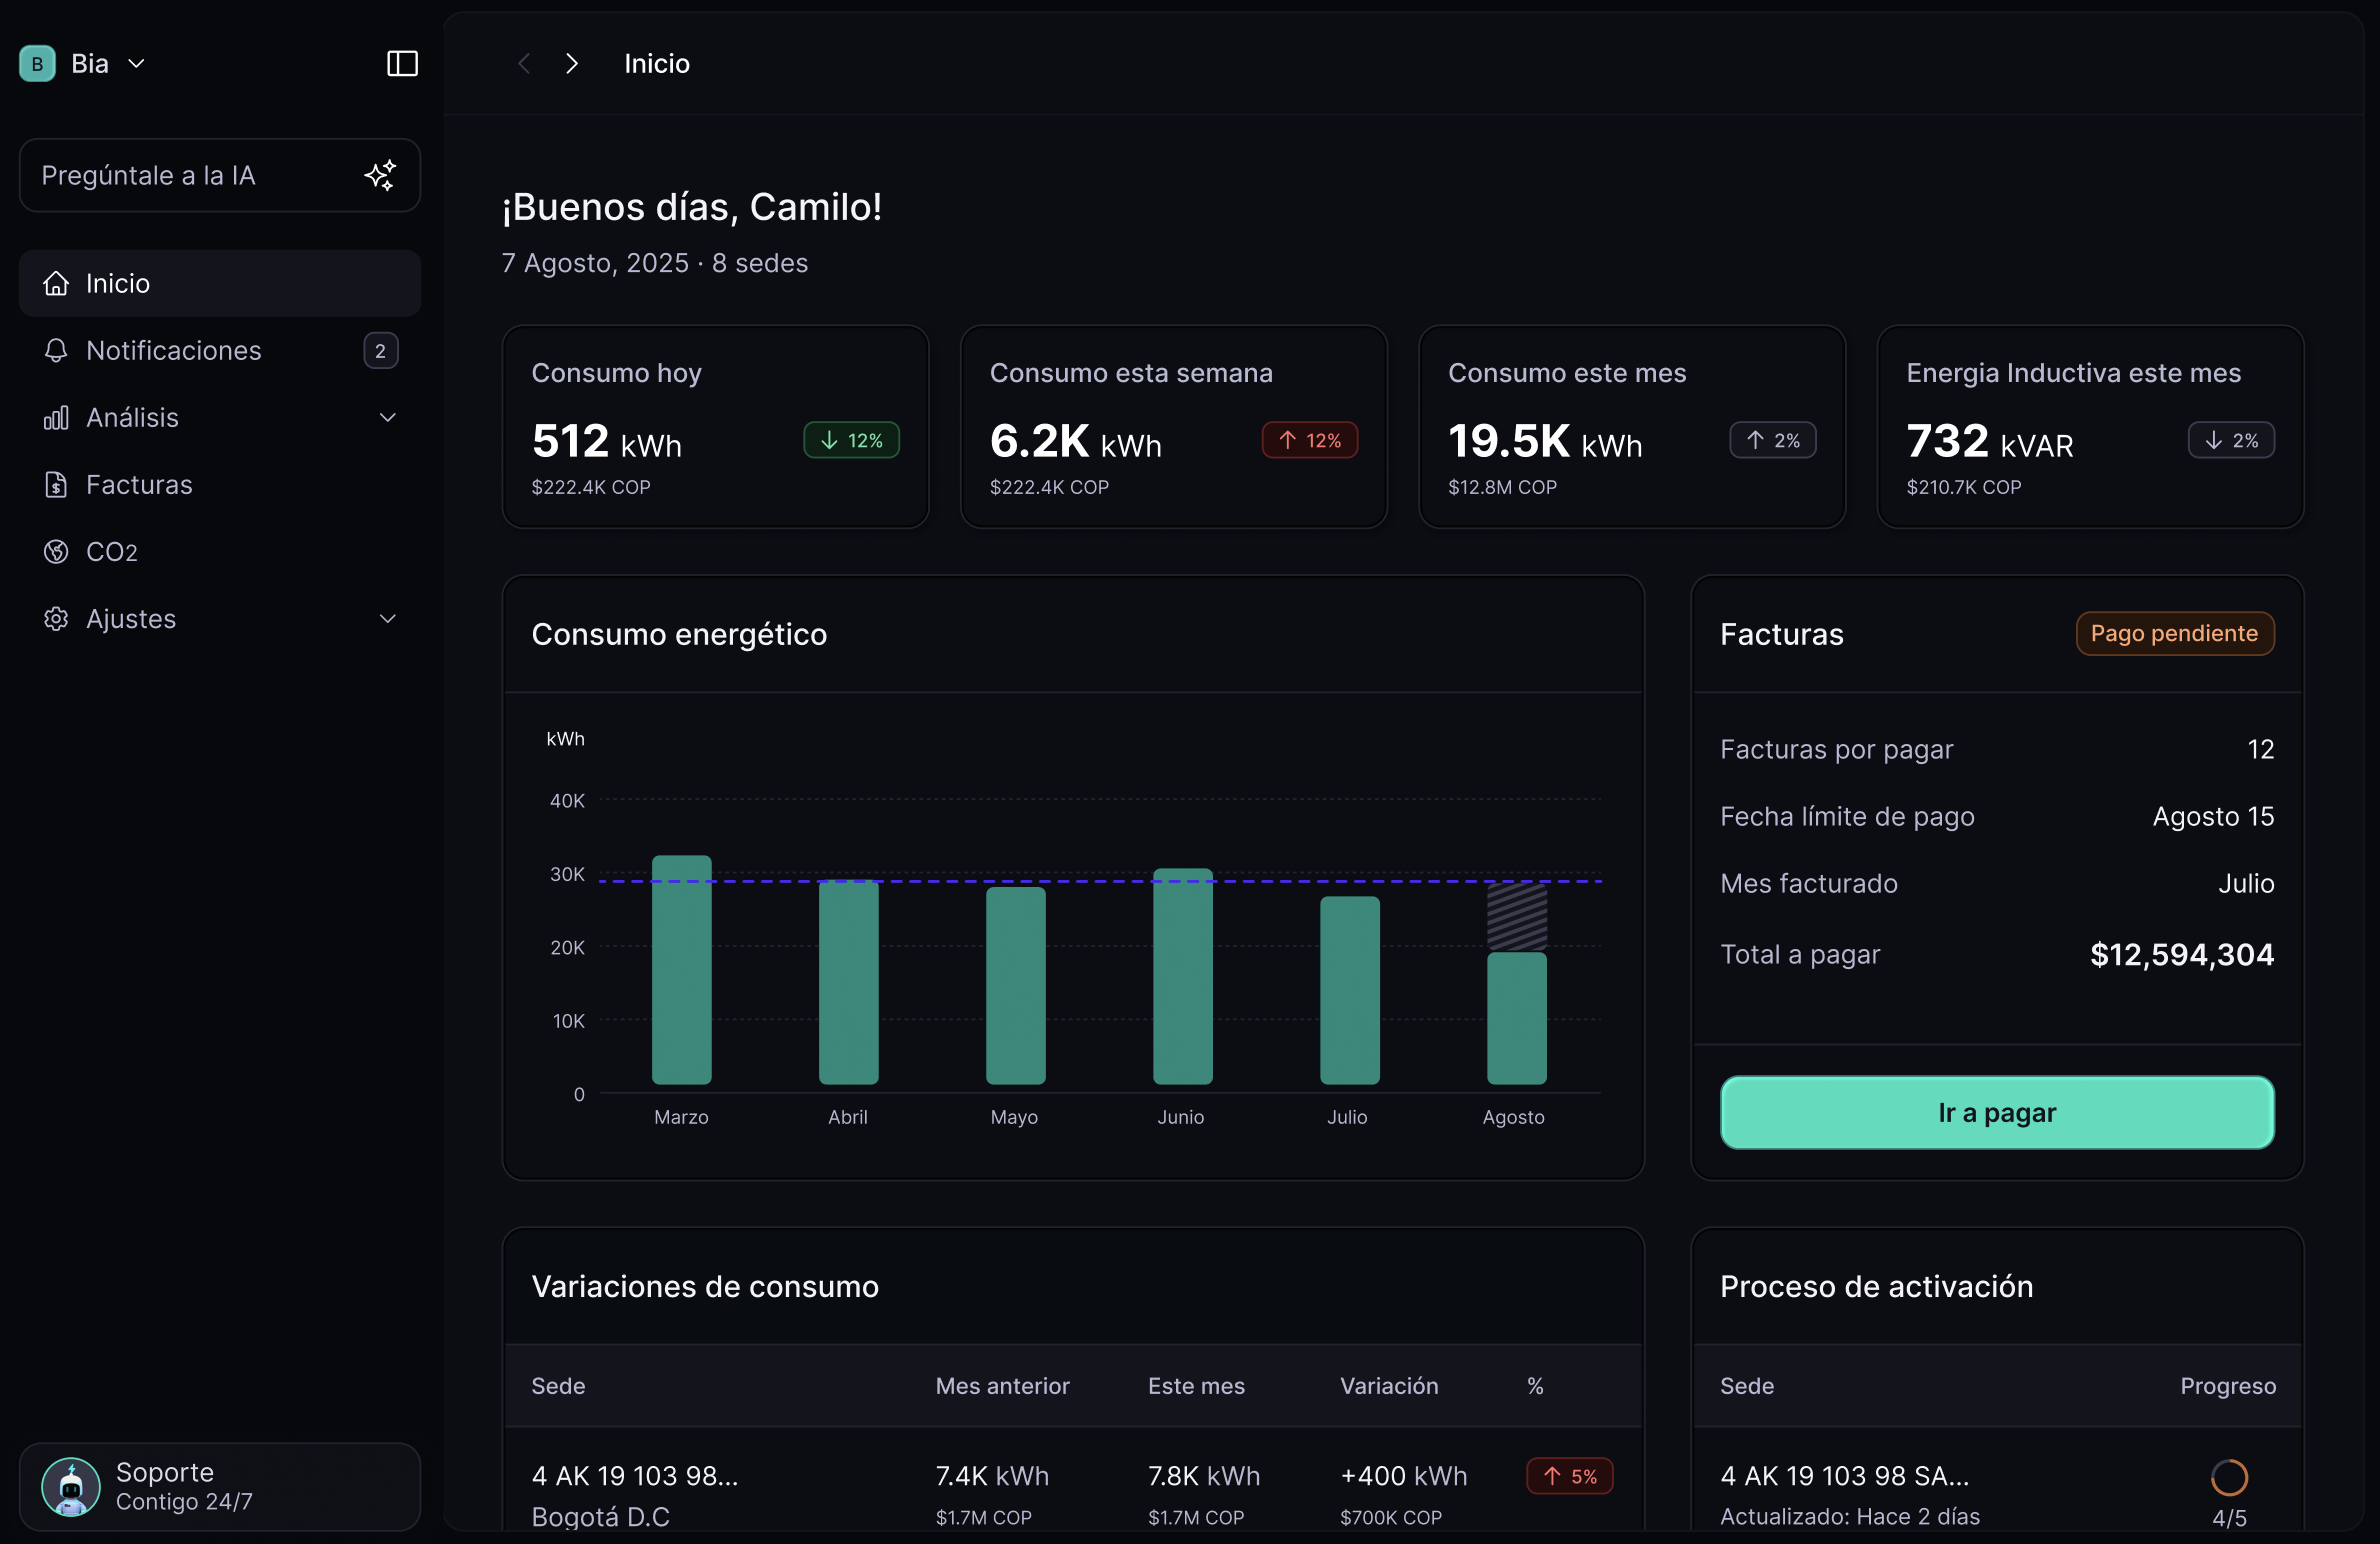Click the Ajustes gear icon
The width and height of the screenshot is (2380, 1544).
(56, 619)
